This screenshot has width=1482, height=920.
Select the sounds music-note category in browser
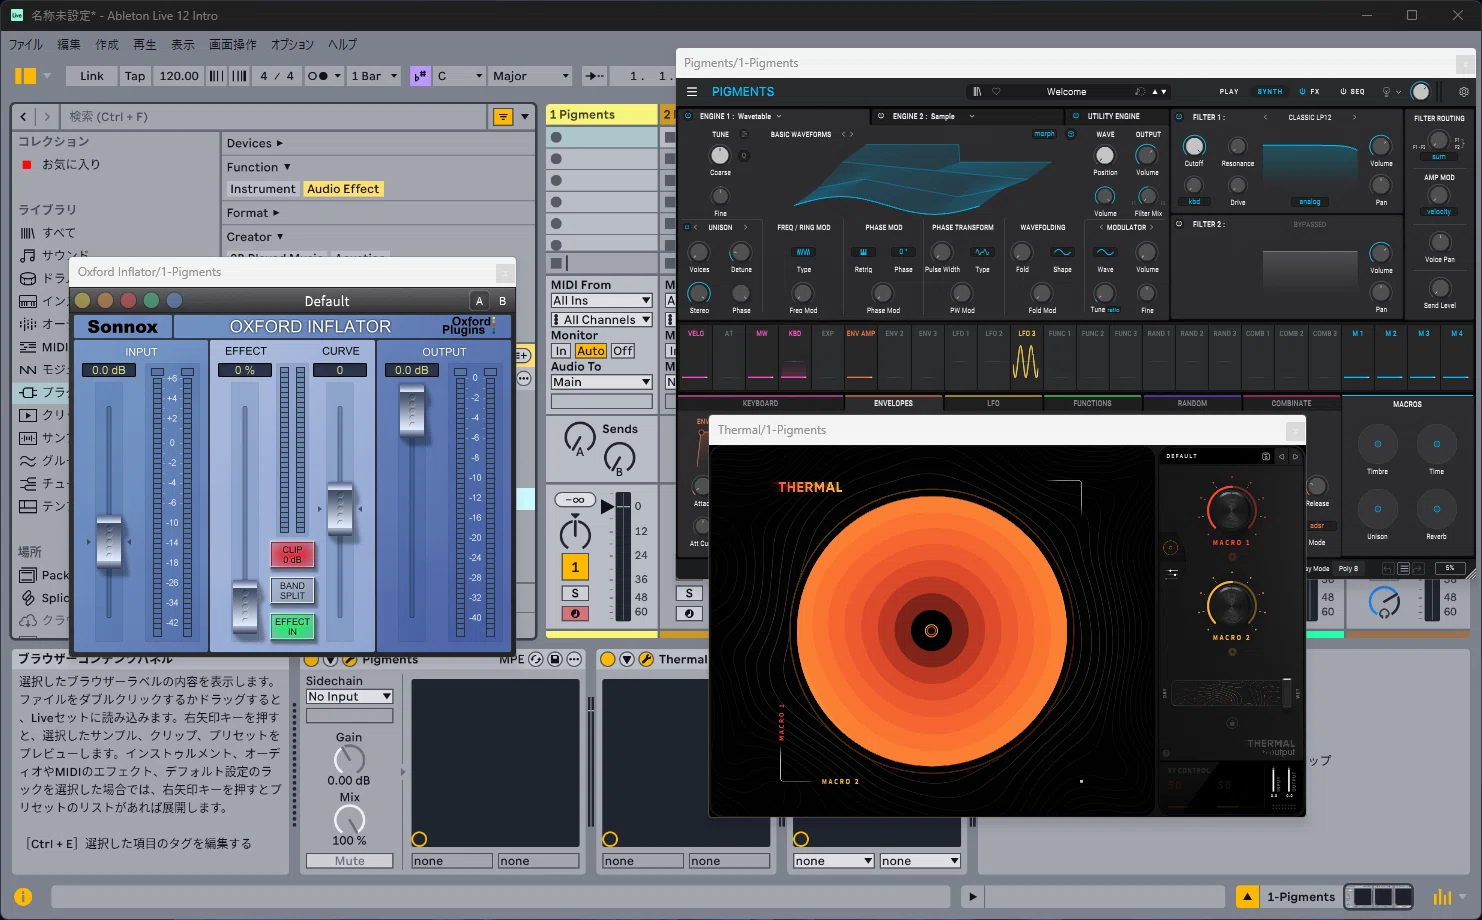pyautogui.click(x=28, y=255)
